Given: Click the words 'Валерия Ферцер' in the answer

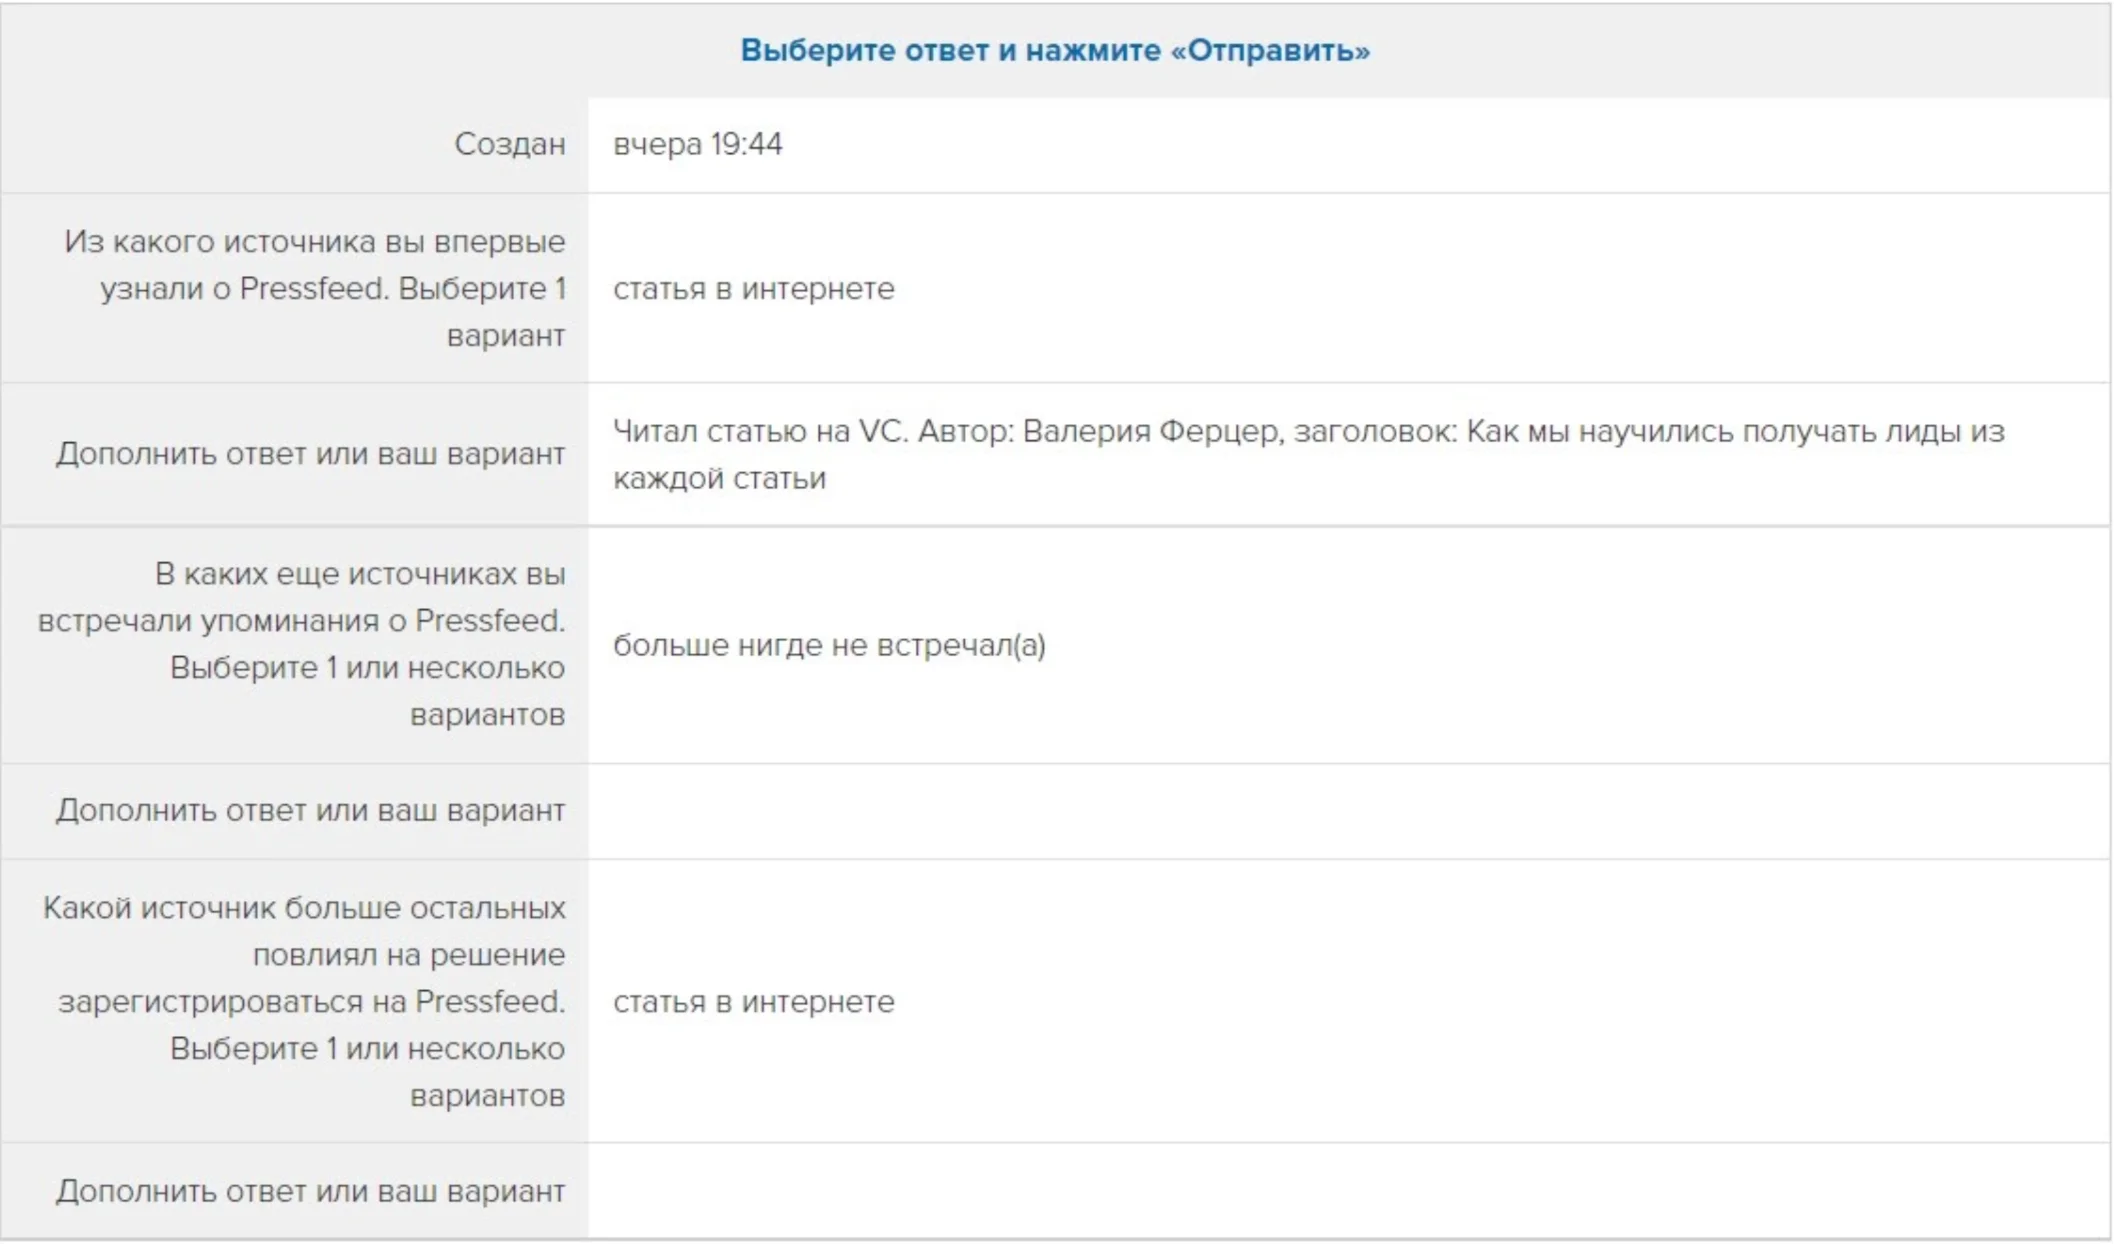Looking at the screenshot, I should 1150,432.
